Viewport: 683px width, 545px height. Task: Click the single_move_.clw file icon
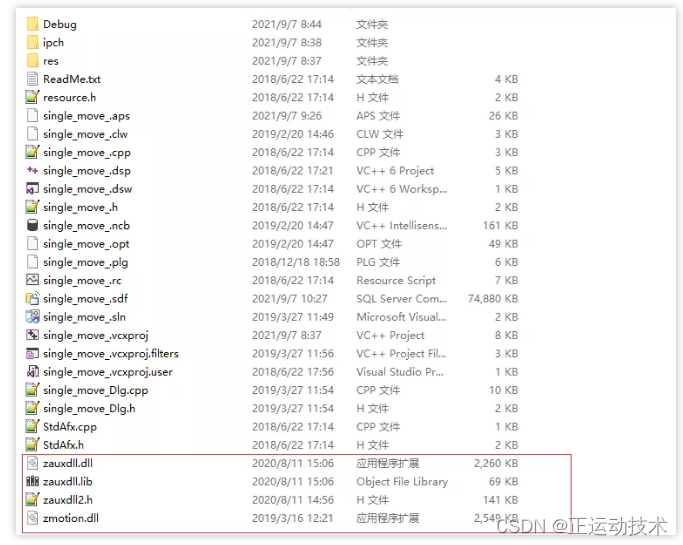pos(33,134)
